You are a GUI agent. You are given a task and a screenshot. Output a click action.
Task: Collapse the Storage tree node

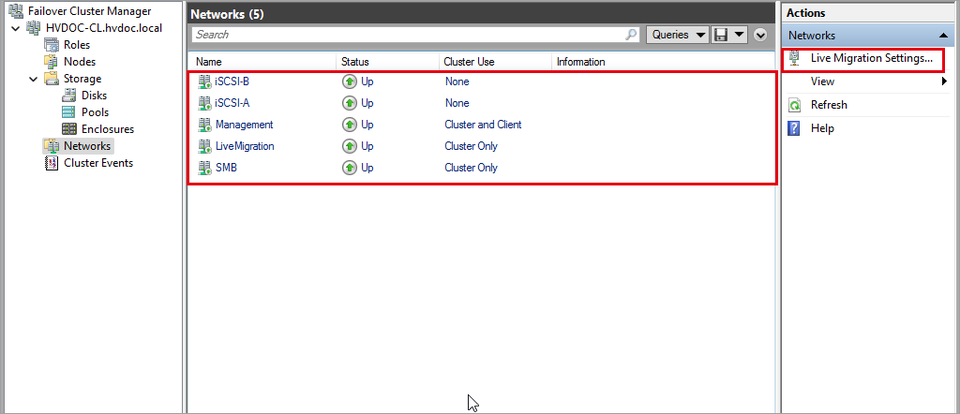34,78
